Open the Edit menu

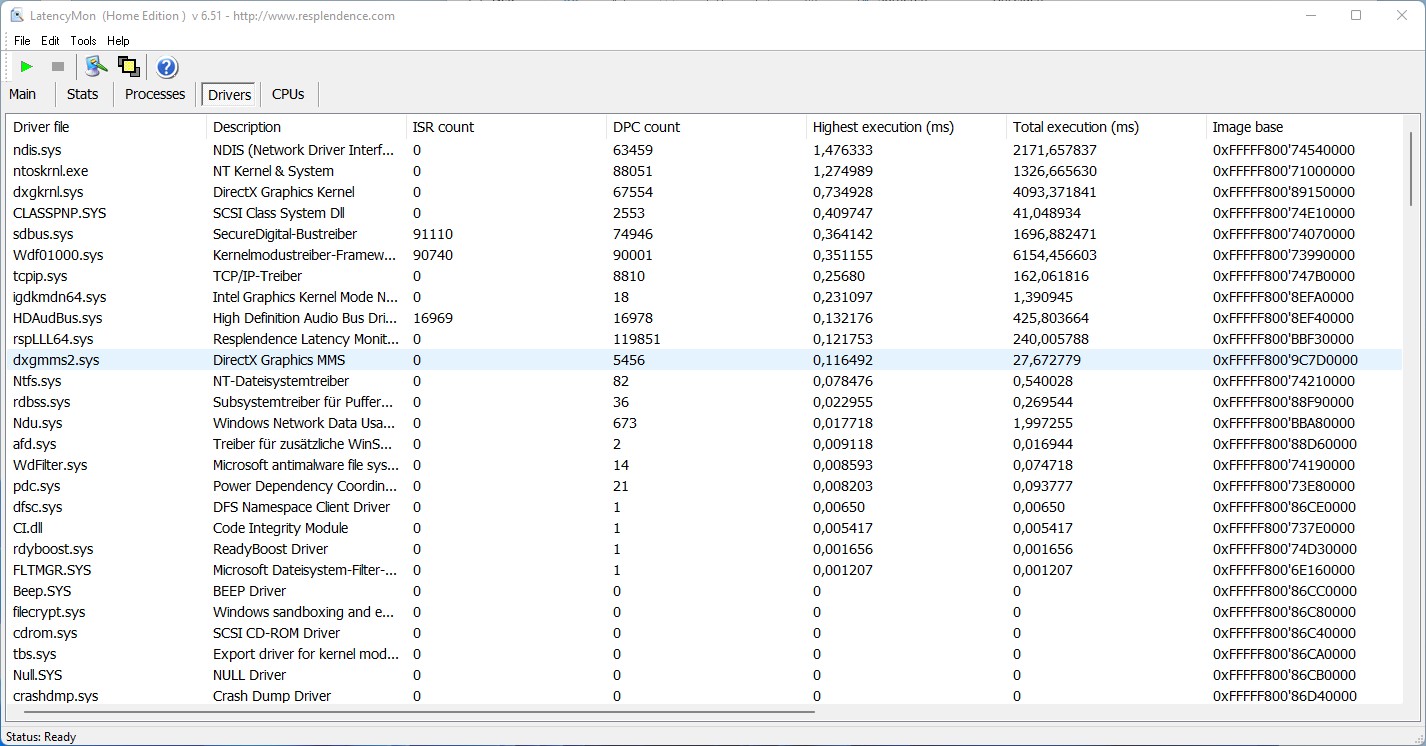50,41
